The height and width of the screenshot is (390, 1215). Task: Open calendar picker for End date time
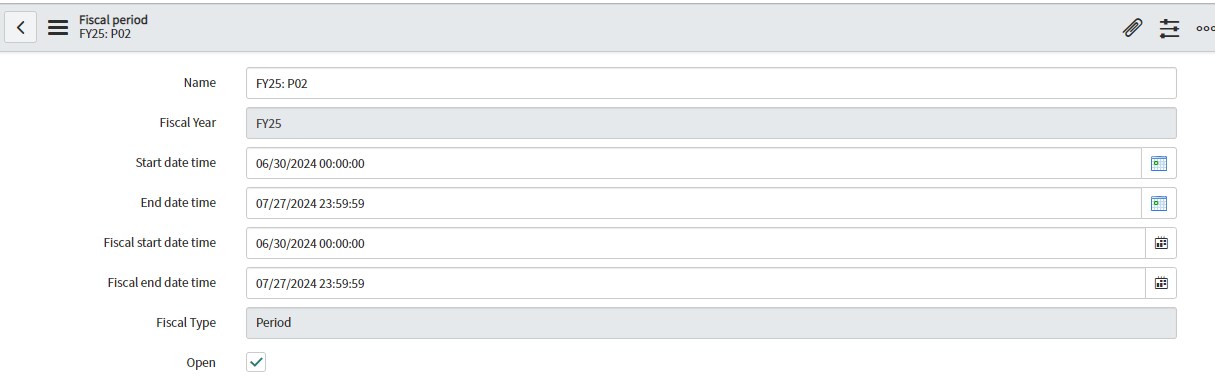[x=1159, y=203]
